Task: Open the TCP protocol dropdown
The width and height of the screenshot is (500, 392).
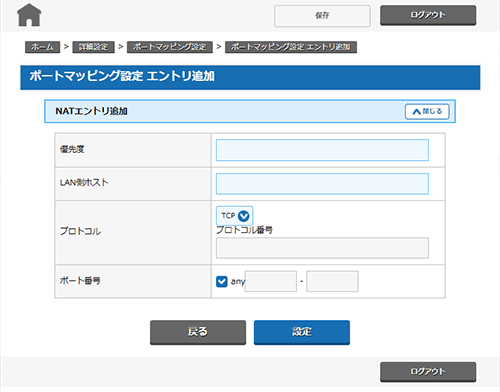Action: 234,216
